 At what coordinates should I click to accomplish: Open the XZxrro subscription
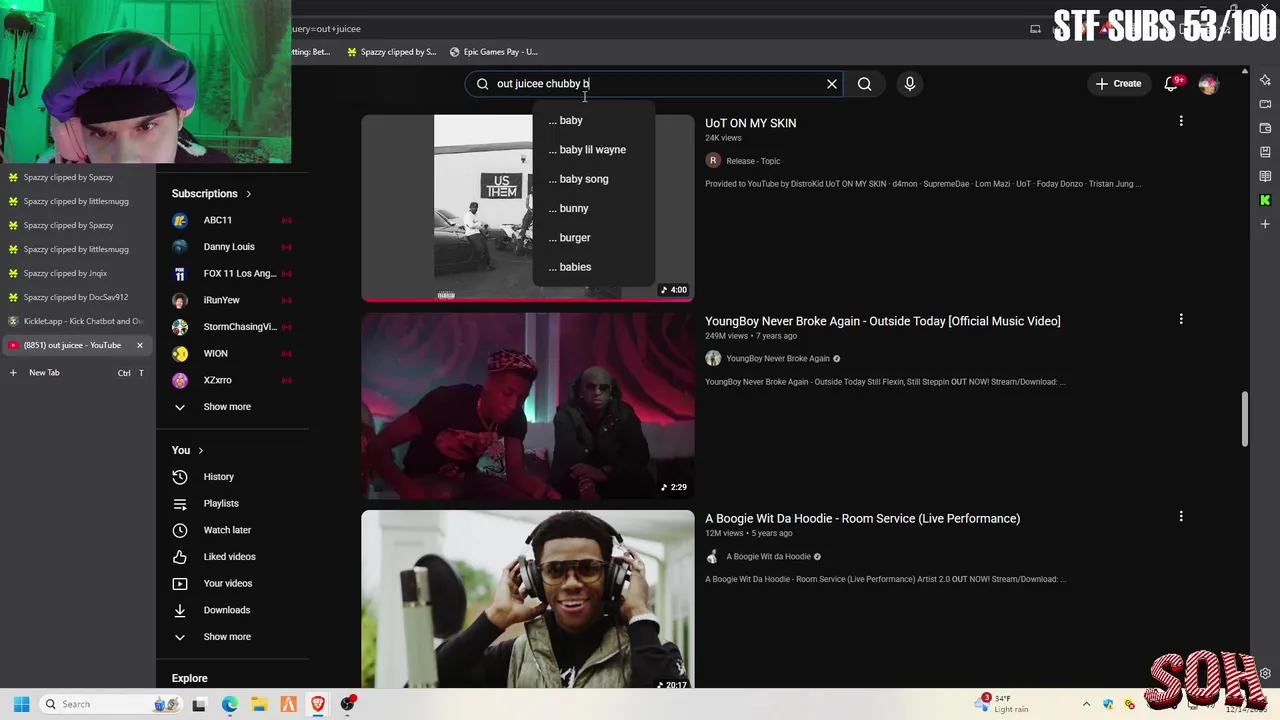click(x=232, y=380)
